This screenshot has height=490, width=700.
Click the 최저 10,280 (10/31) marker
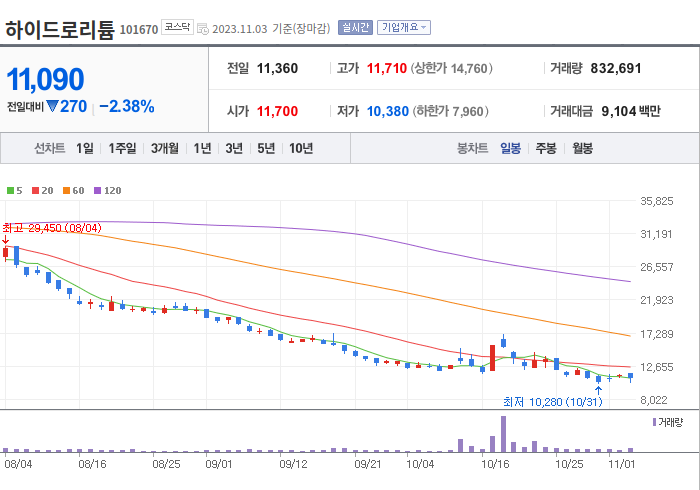click(x=553, y=402)
